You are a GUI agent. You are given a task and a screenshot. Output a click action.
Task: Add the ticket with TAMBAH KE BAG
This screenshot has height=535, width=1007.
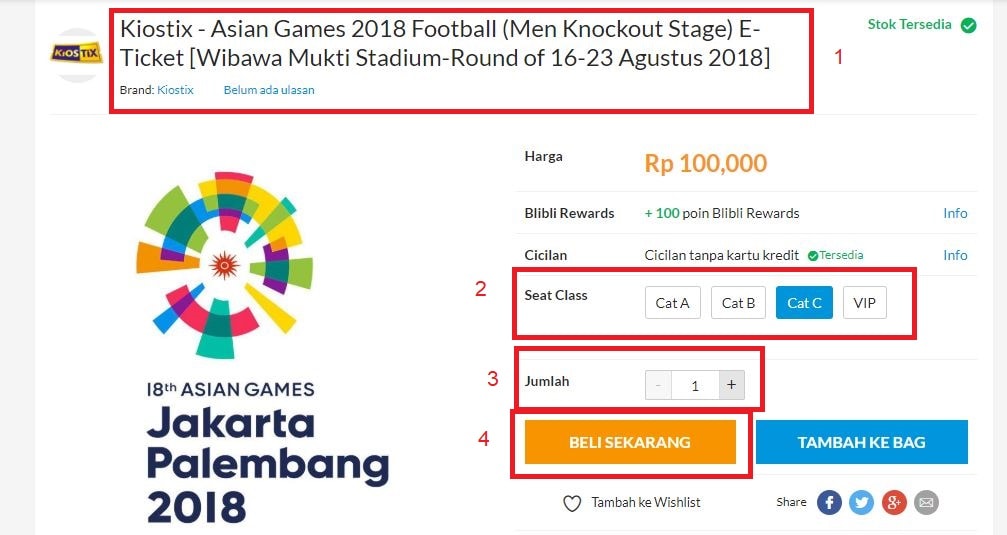[862, 442]
